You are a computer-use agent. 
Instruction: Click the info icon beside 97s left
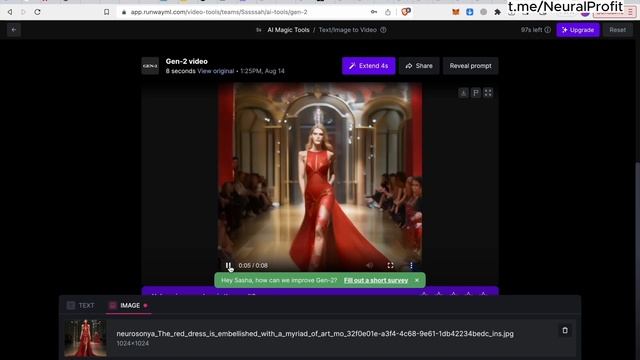548,30
